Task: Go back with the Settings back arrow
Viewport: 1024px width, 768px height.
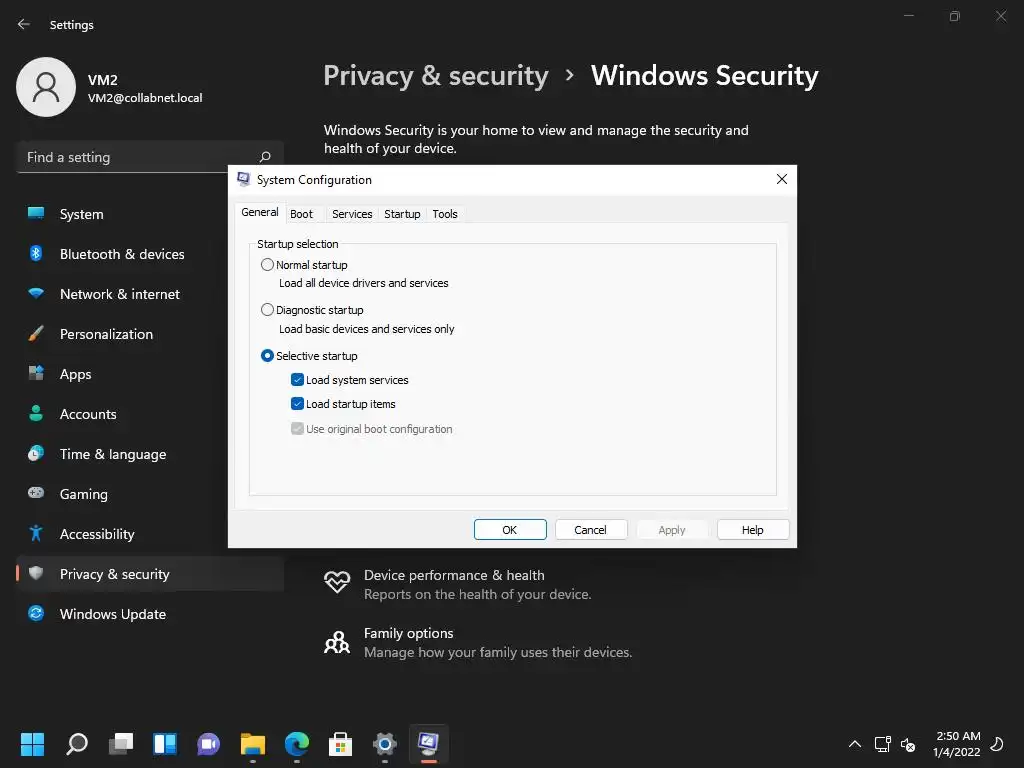Action: tap(24, 24)
